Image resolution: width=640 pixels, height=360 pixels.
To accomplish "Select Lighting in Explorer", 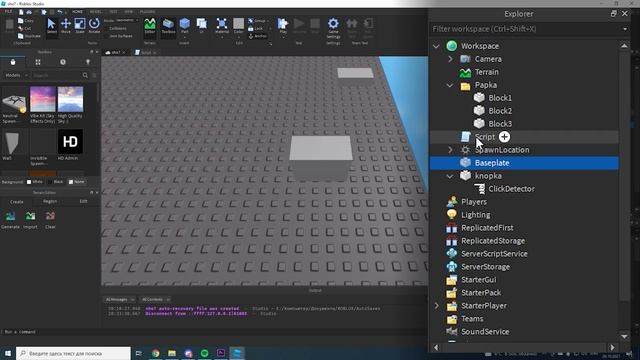I will click(x=476, y=215).
